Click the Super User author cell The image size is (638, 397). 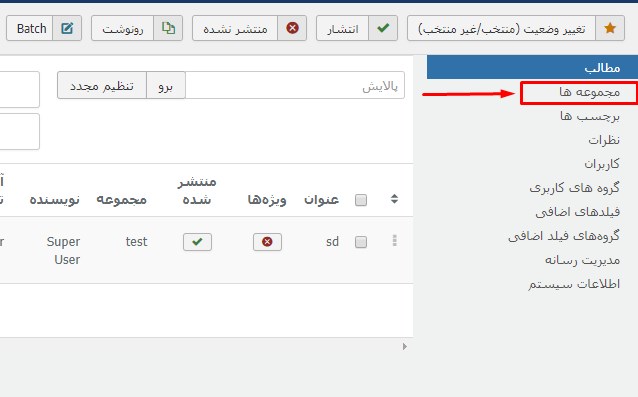pyautogui.click(x=63, y=251)
